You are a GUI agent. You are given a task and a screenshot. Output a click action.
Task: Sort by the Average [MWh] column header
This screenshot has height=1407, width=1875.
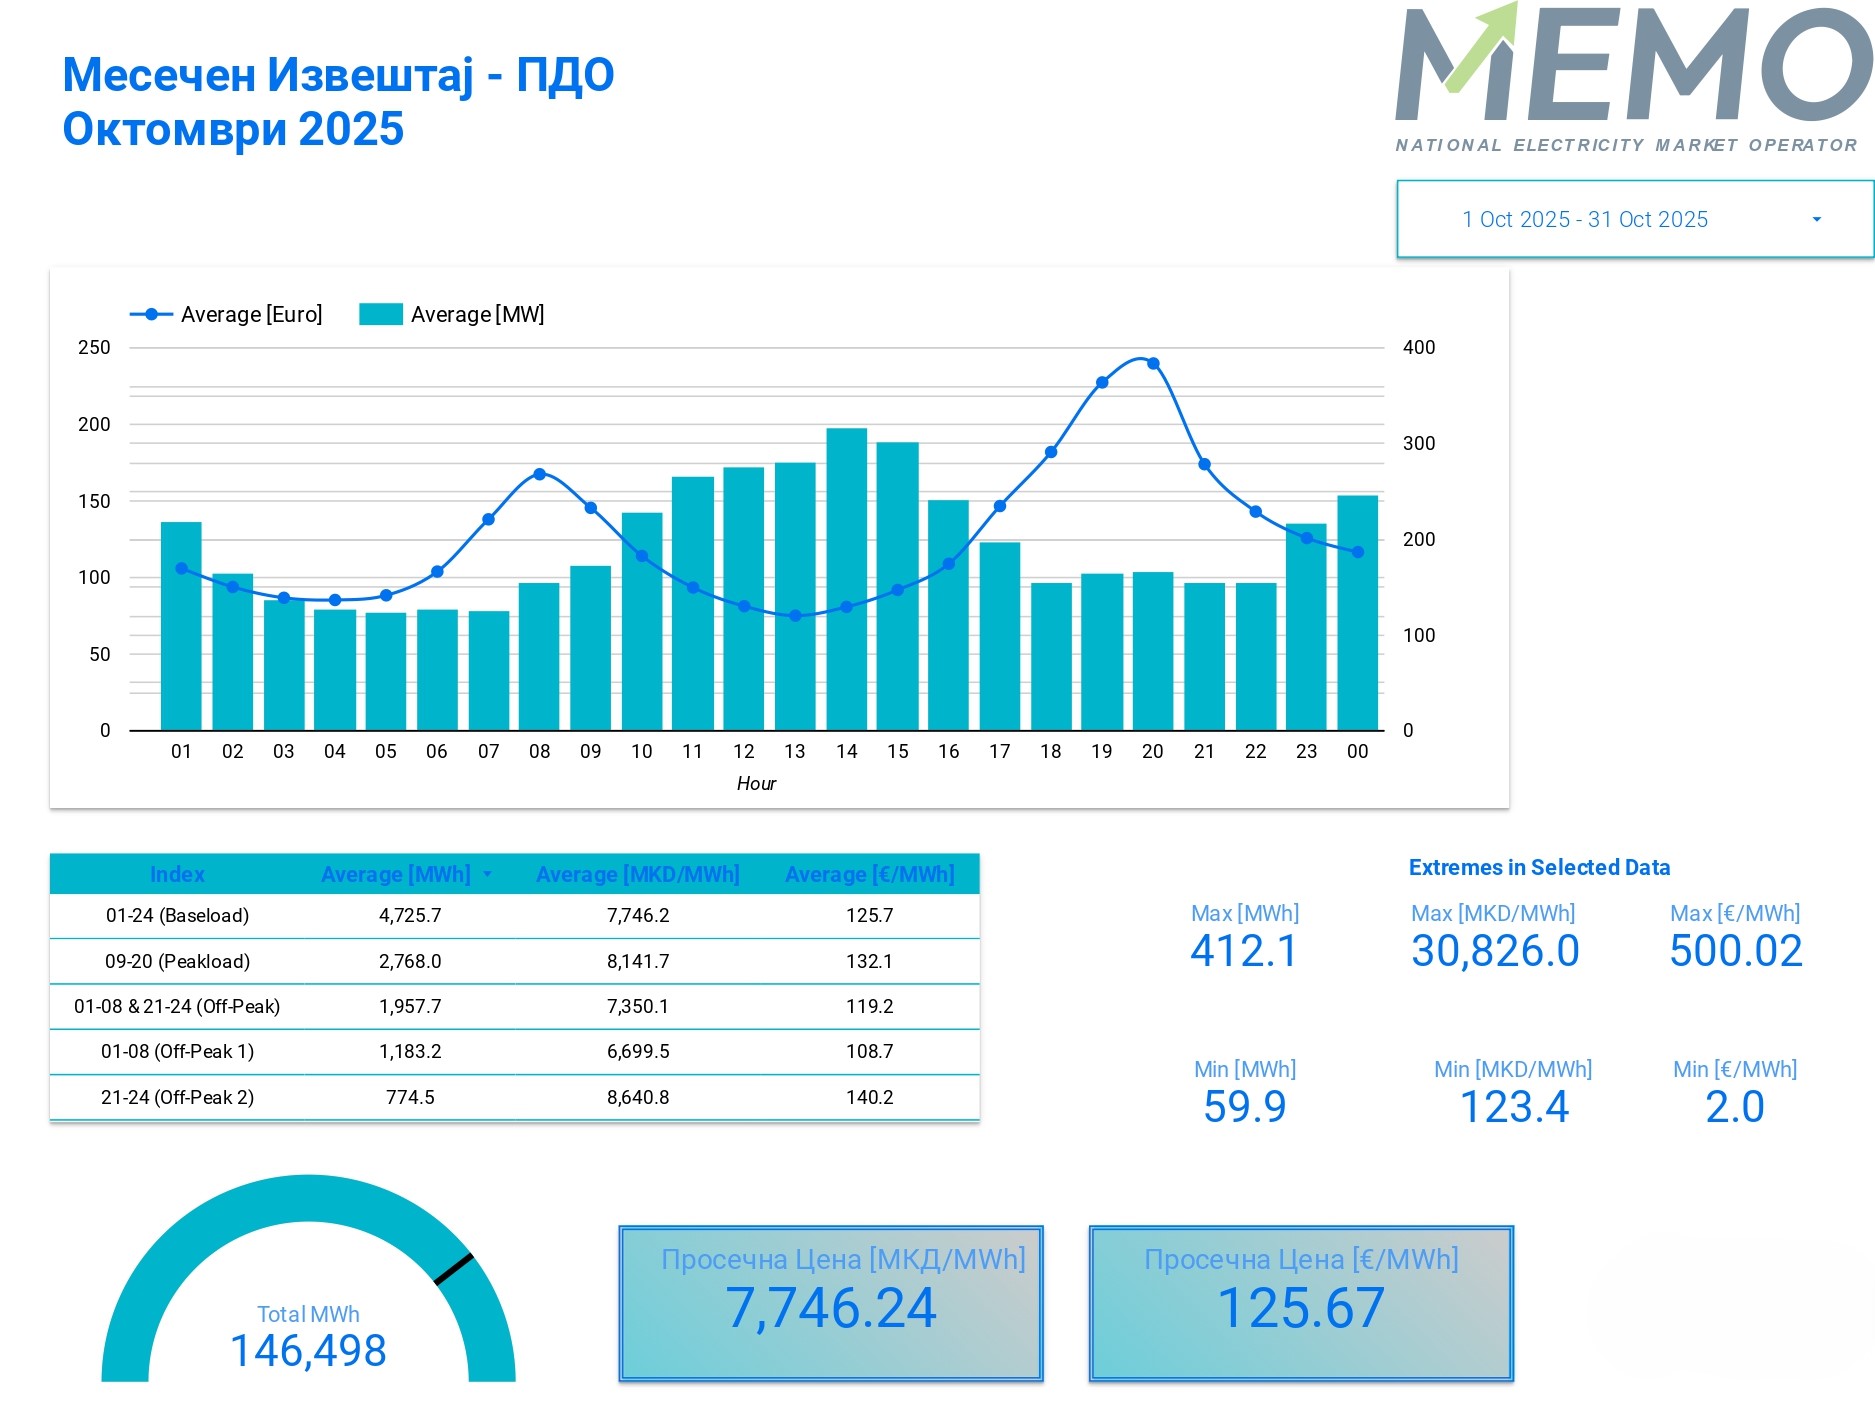click(395, 874)
